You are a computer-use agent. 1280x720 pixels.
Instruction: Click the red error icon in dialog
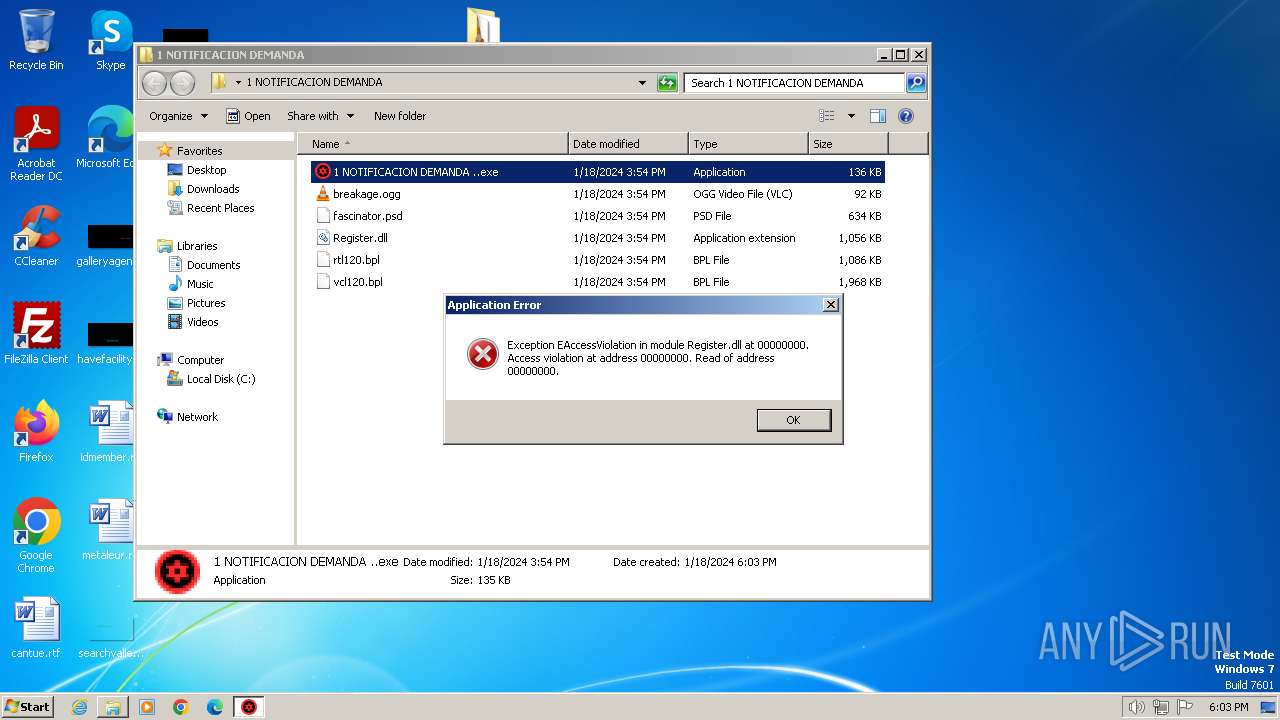pyautogui.click(x=483, y=353)
